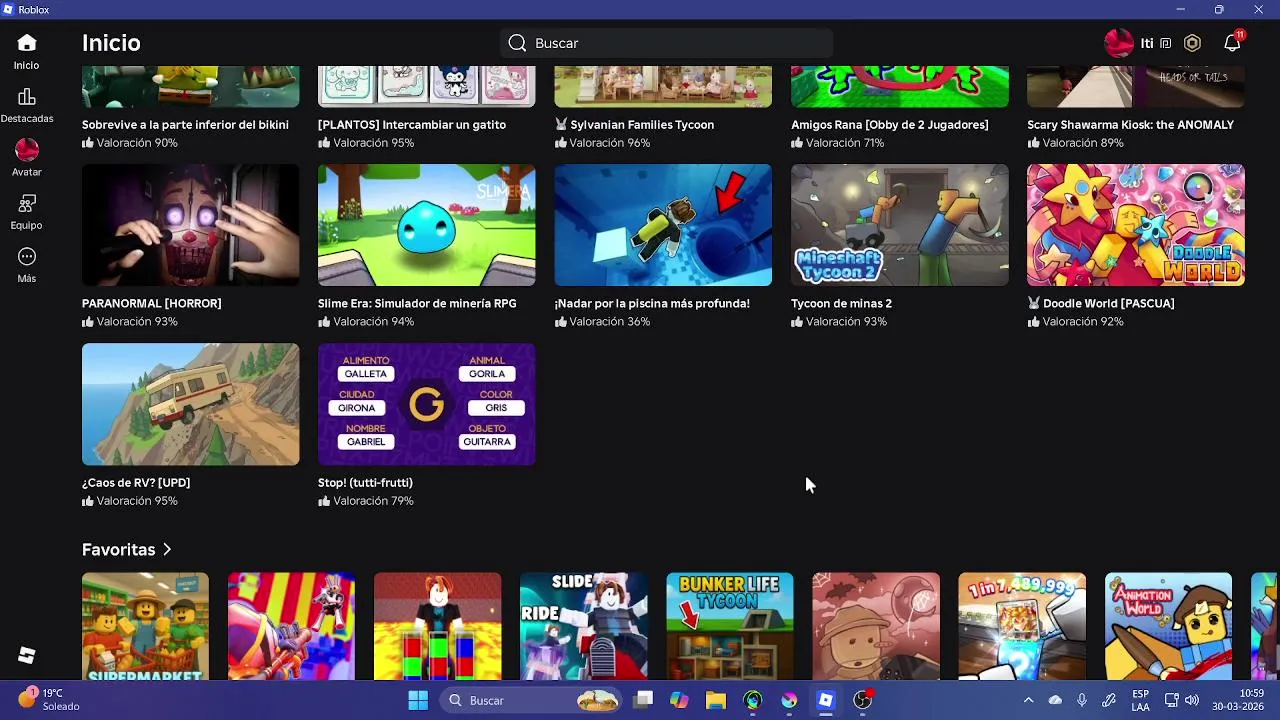Open OBS Studio taskbar icon

pyautogui.click(x=863, y=700)
